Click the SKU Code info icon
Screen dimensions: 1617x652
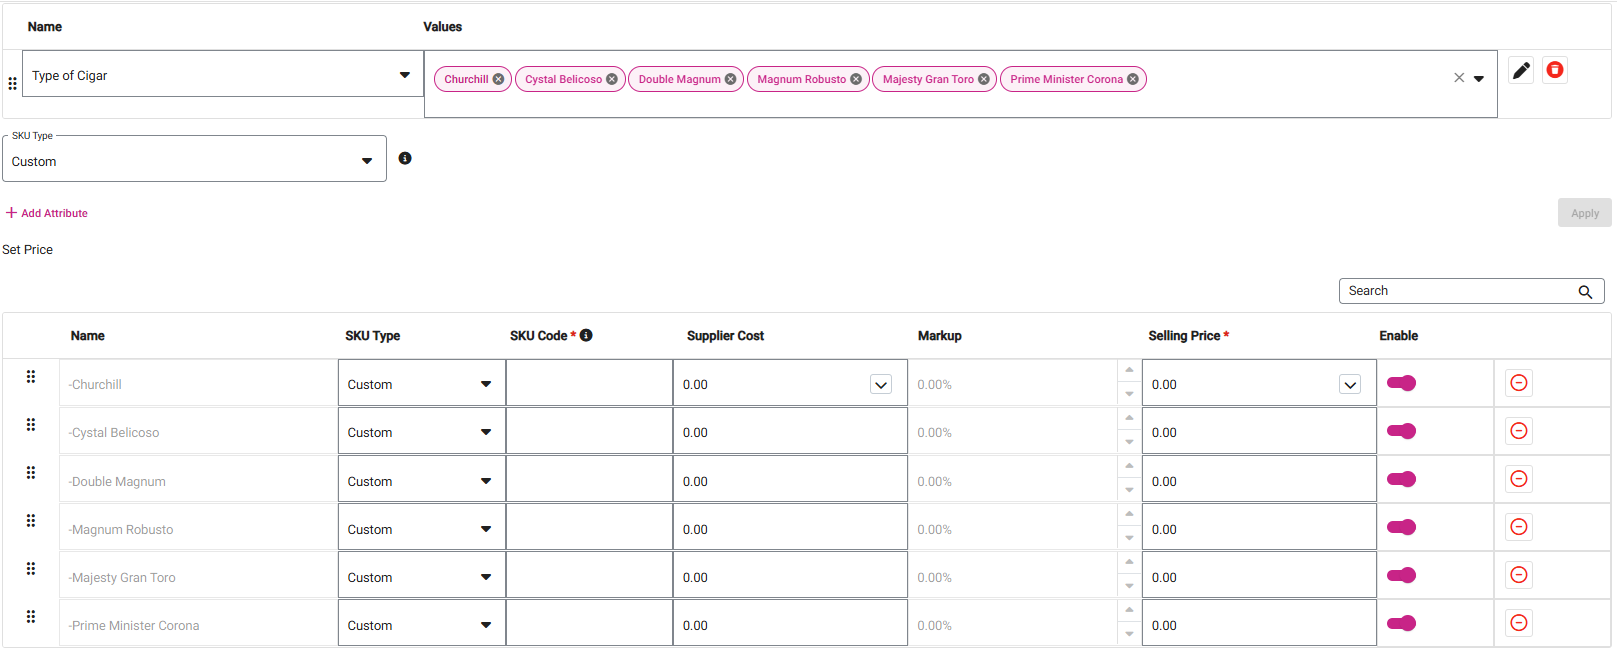586,335
